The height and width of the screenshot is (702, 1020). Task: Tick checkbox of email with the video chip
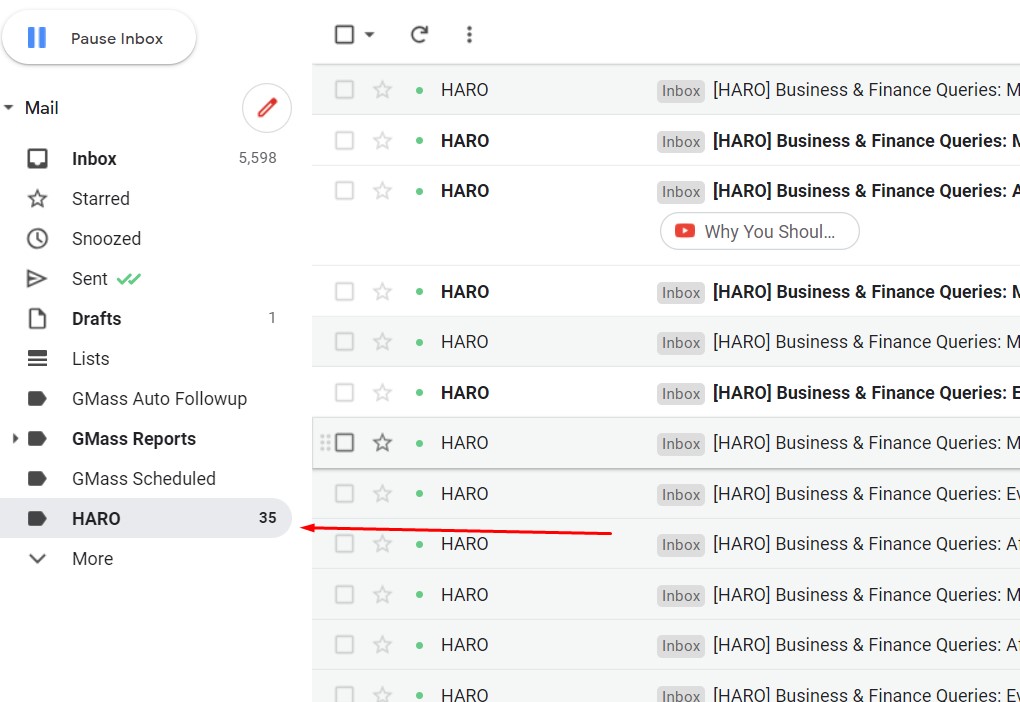tap(344, 191)
